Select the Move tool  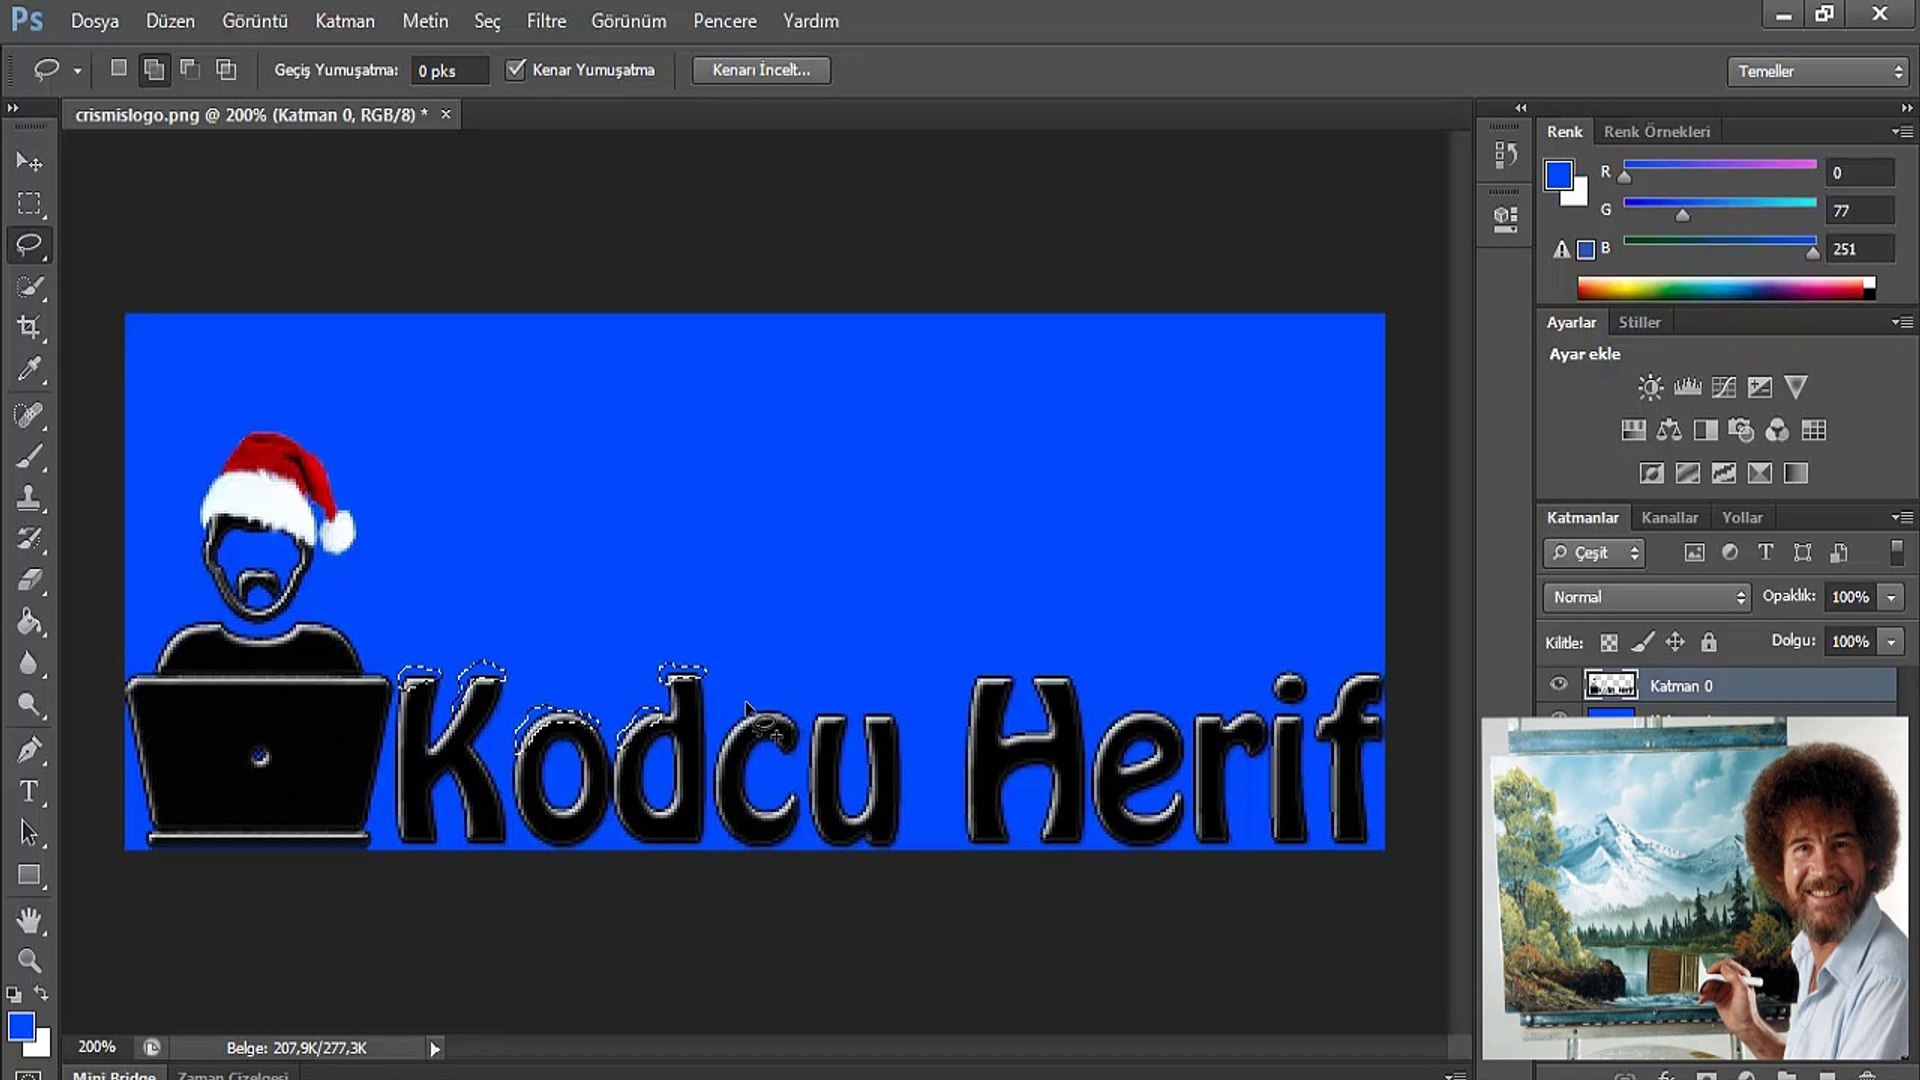[29, 161]
